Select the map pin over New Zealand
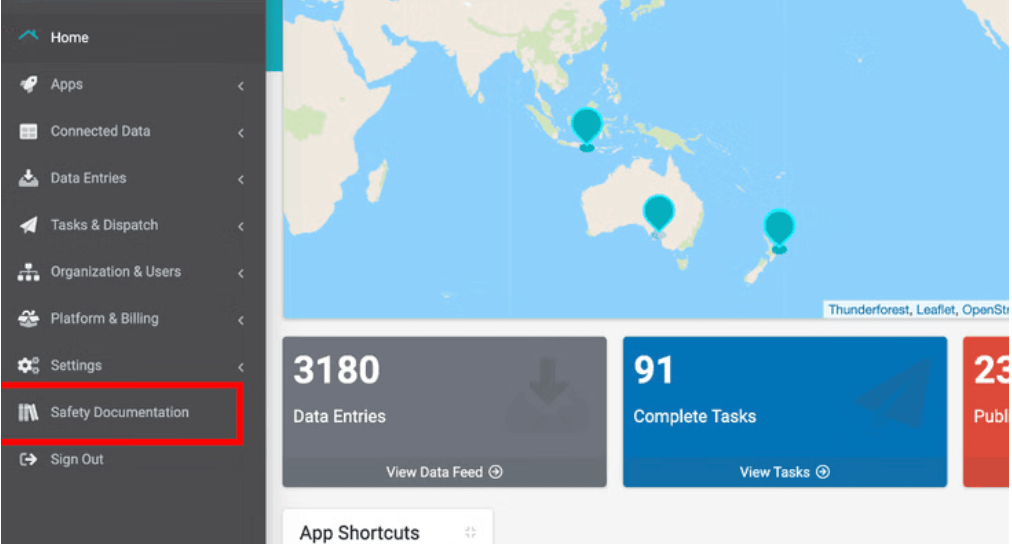The width and height of the screenshot is (1012, 544). (779, 227)
